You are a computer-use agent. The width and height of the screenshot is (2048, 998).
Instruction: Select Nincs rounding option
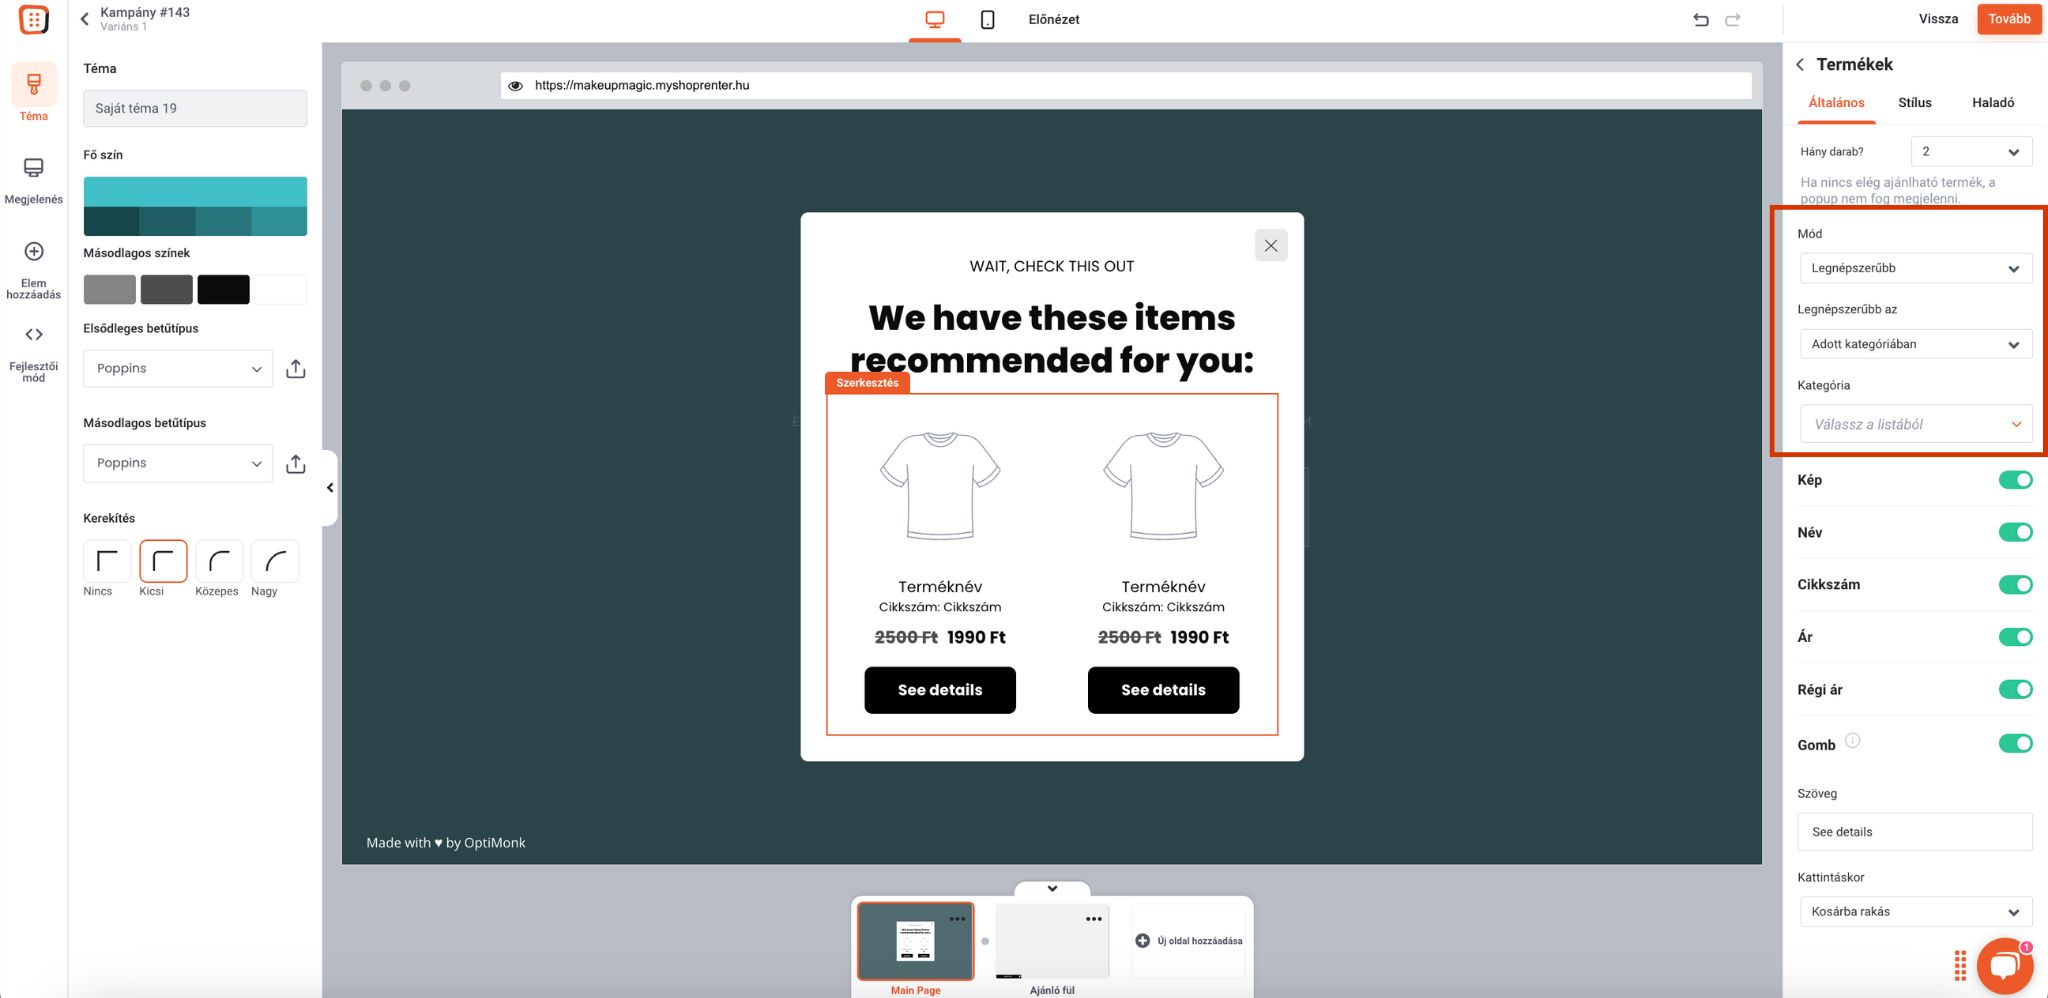point(107,561)
